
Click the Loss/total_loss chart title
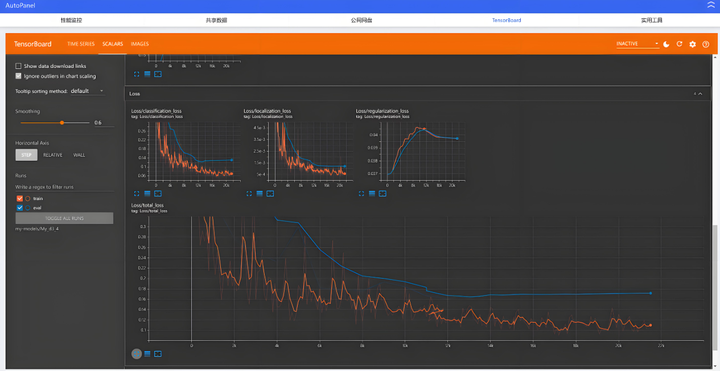147,205
